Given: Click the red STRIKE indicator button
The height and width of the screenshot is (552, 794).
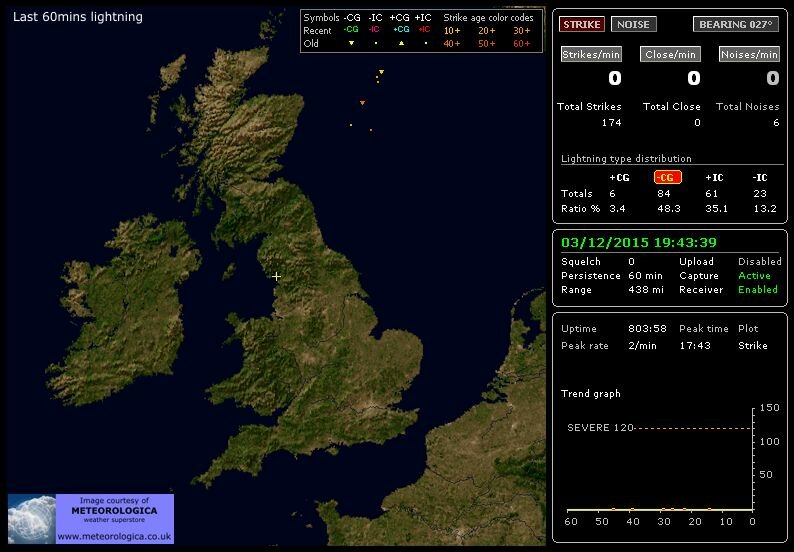Looking at the screenshot, I should pyautogui.click(x=582, y=24).
